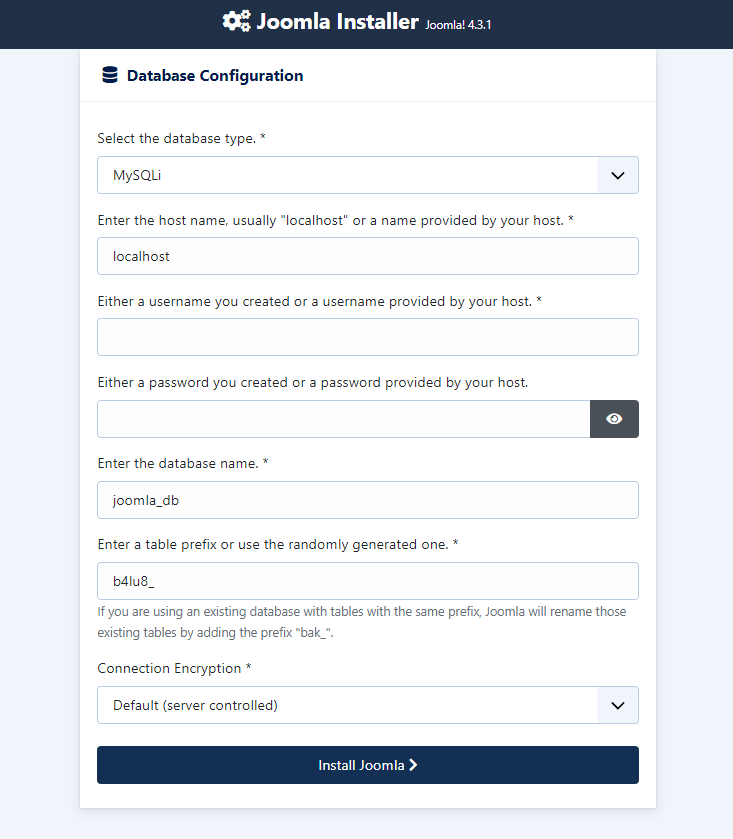The width and height of the screenshot is (733, 839).
Task: Open the MySQLi database type dropdown
Action: (348, 175)
